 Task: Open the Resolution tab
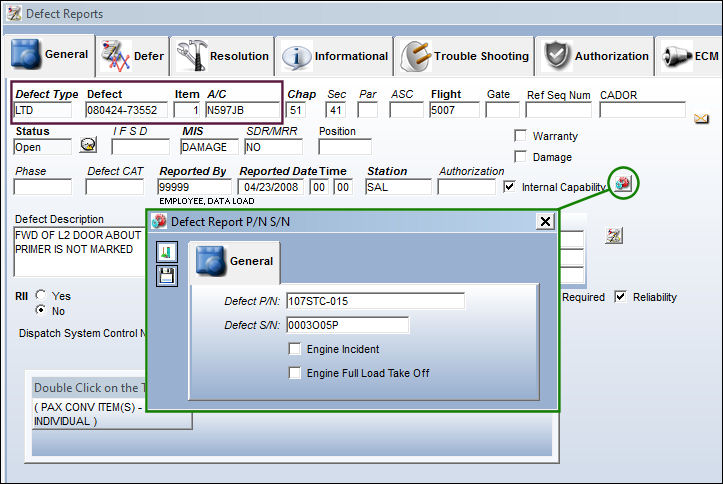click(x=223, y=56)
